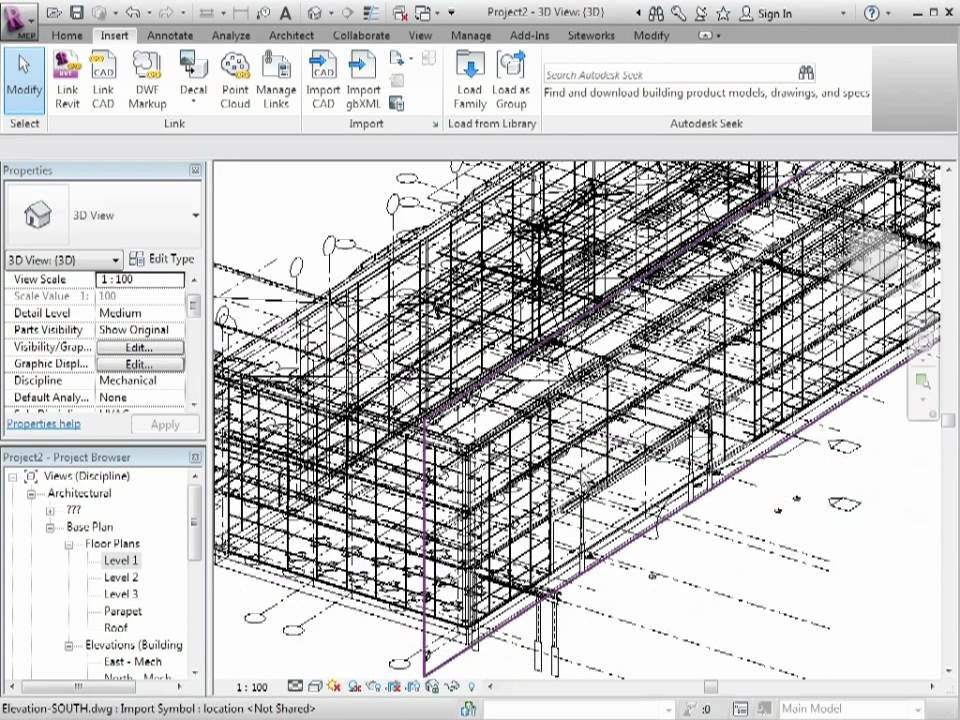Click the Apply button in Properties

(x=165, y=424)
